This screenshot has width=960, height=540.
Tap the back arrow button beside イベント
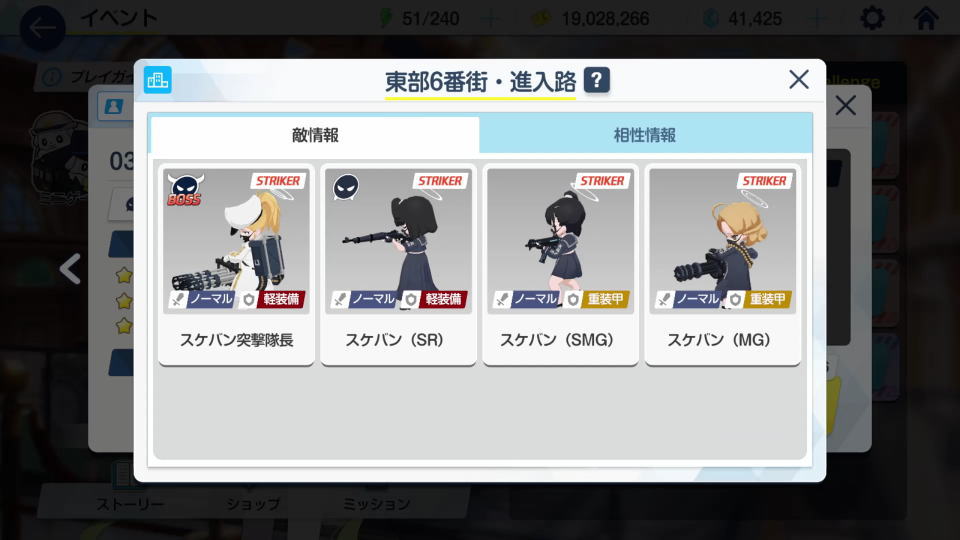42,28
